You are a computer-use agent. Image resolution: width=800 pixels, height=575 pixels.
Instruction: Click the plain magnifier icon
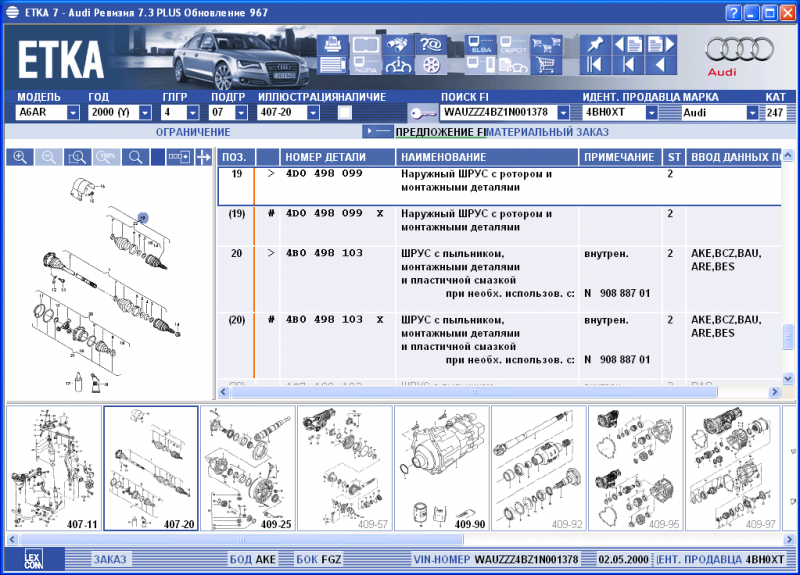tap(136, 157)
